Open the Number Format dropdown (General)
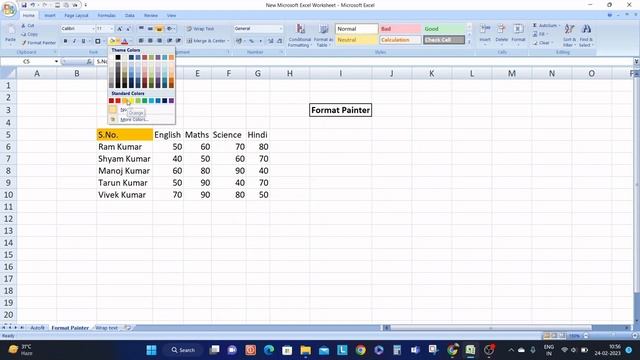The width and height of the screenshot is (640, 360). tap(280, 29)
